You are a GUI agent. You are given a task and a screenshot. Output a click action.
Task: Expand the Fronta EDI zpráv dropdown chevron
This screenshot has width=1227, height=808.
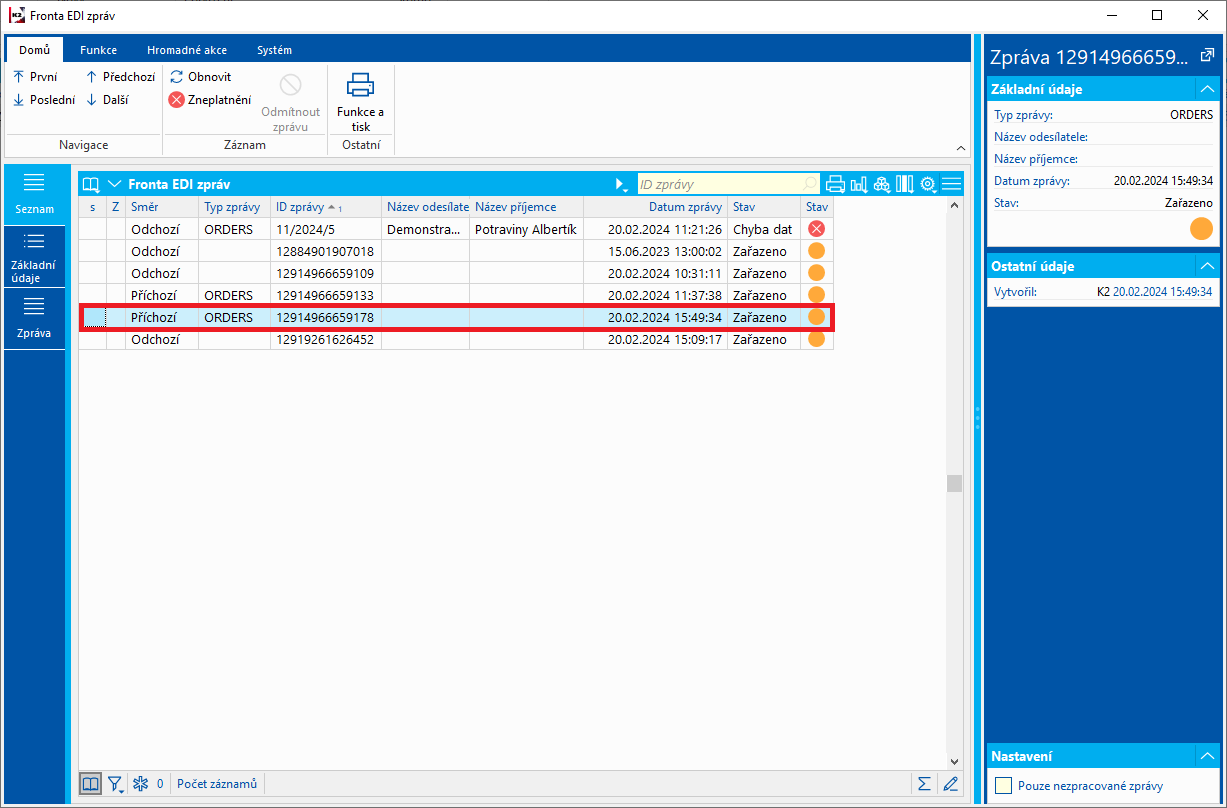coord(114,184)
